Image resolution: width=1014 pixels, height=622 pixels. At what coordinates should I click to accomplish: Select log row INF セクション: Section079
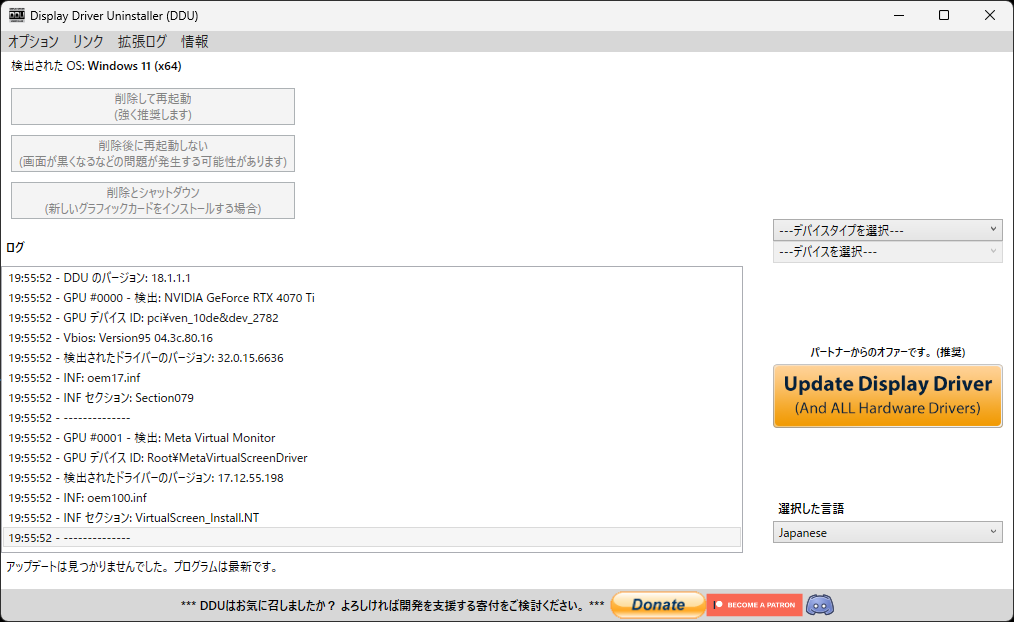[372, 398]
